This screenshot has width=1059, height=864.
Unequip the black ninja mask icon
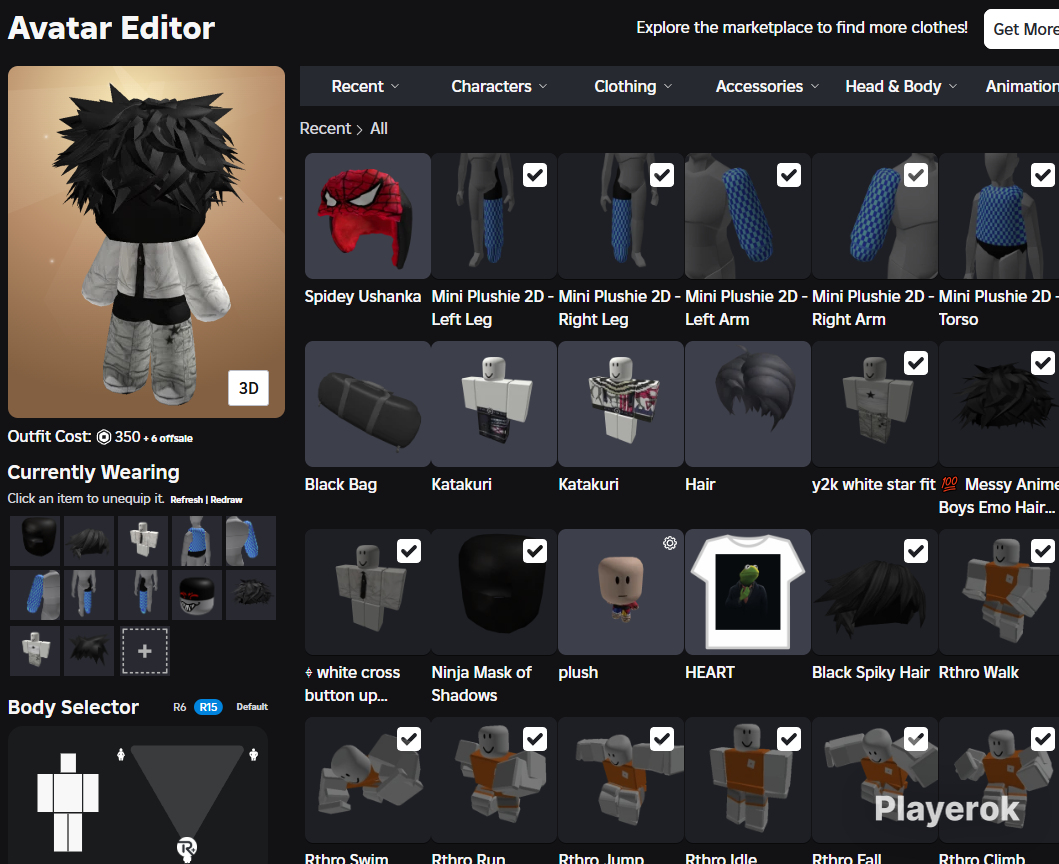[35, 541]
